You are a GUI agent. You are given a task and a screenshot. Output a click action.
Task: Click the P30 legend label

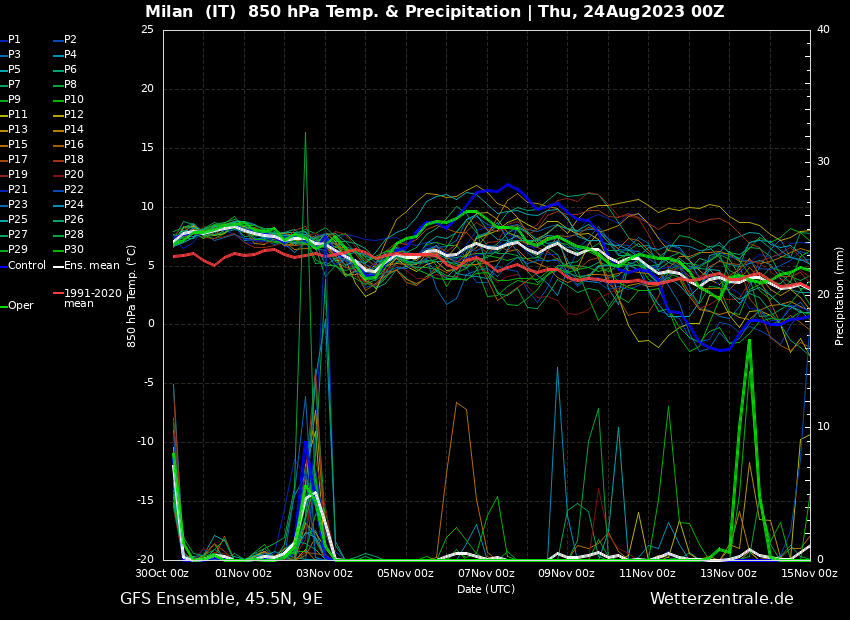point(74,250)
